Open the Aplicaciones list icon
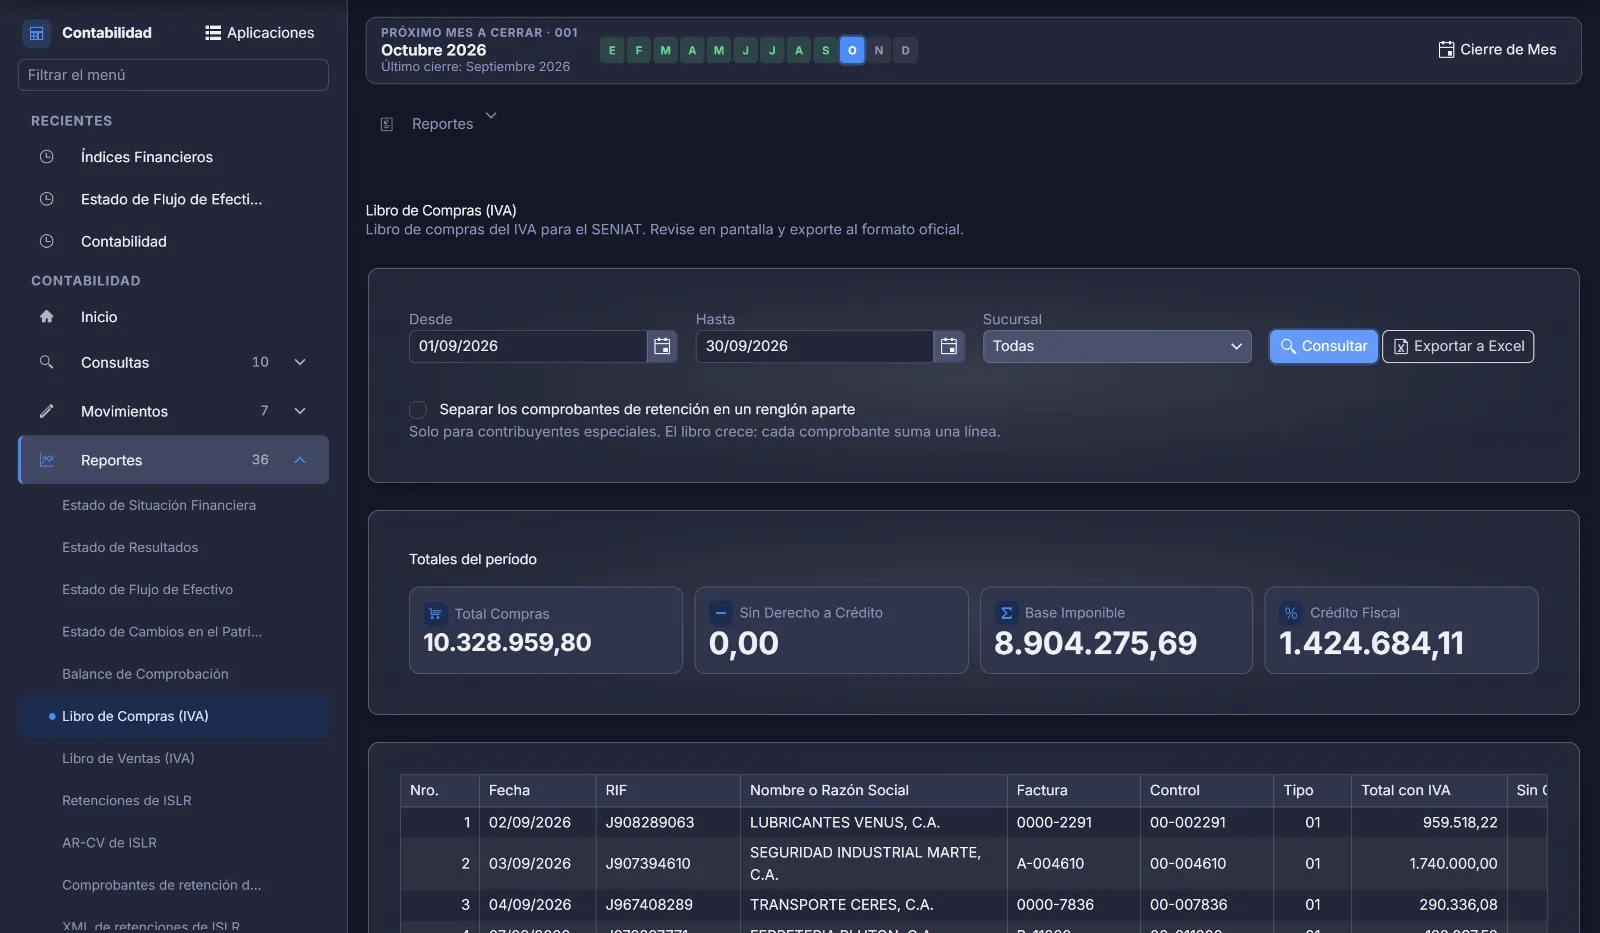1600x933 pixels. (x=213, y=33)
